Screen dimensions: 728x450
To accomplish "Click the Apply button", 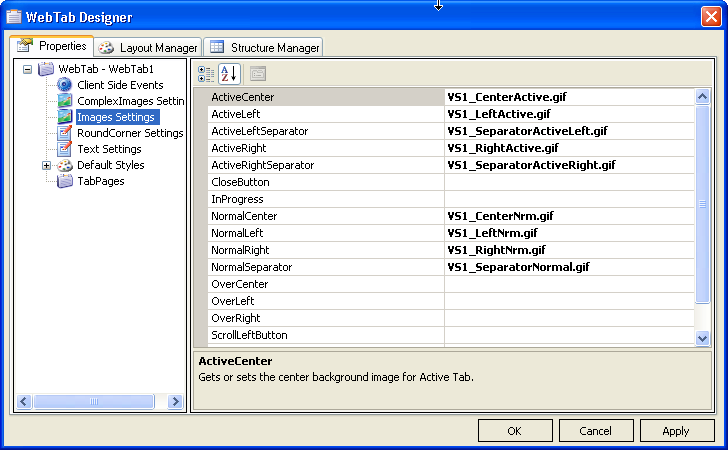I will [675, 431].
